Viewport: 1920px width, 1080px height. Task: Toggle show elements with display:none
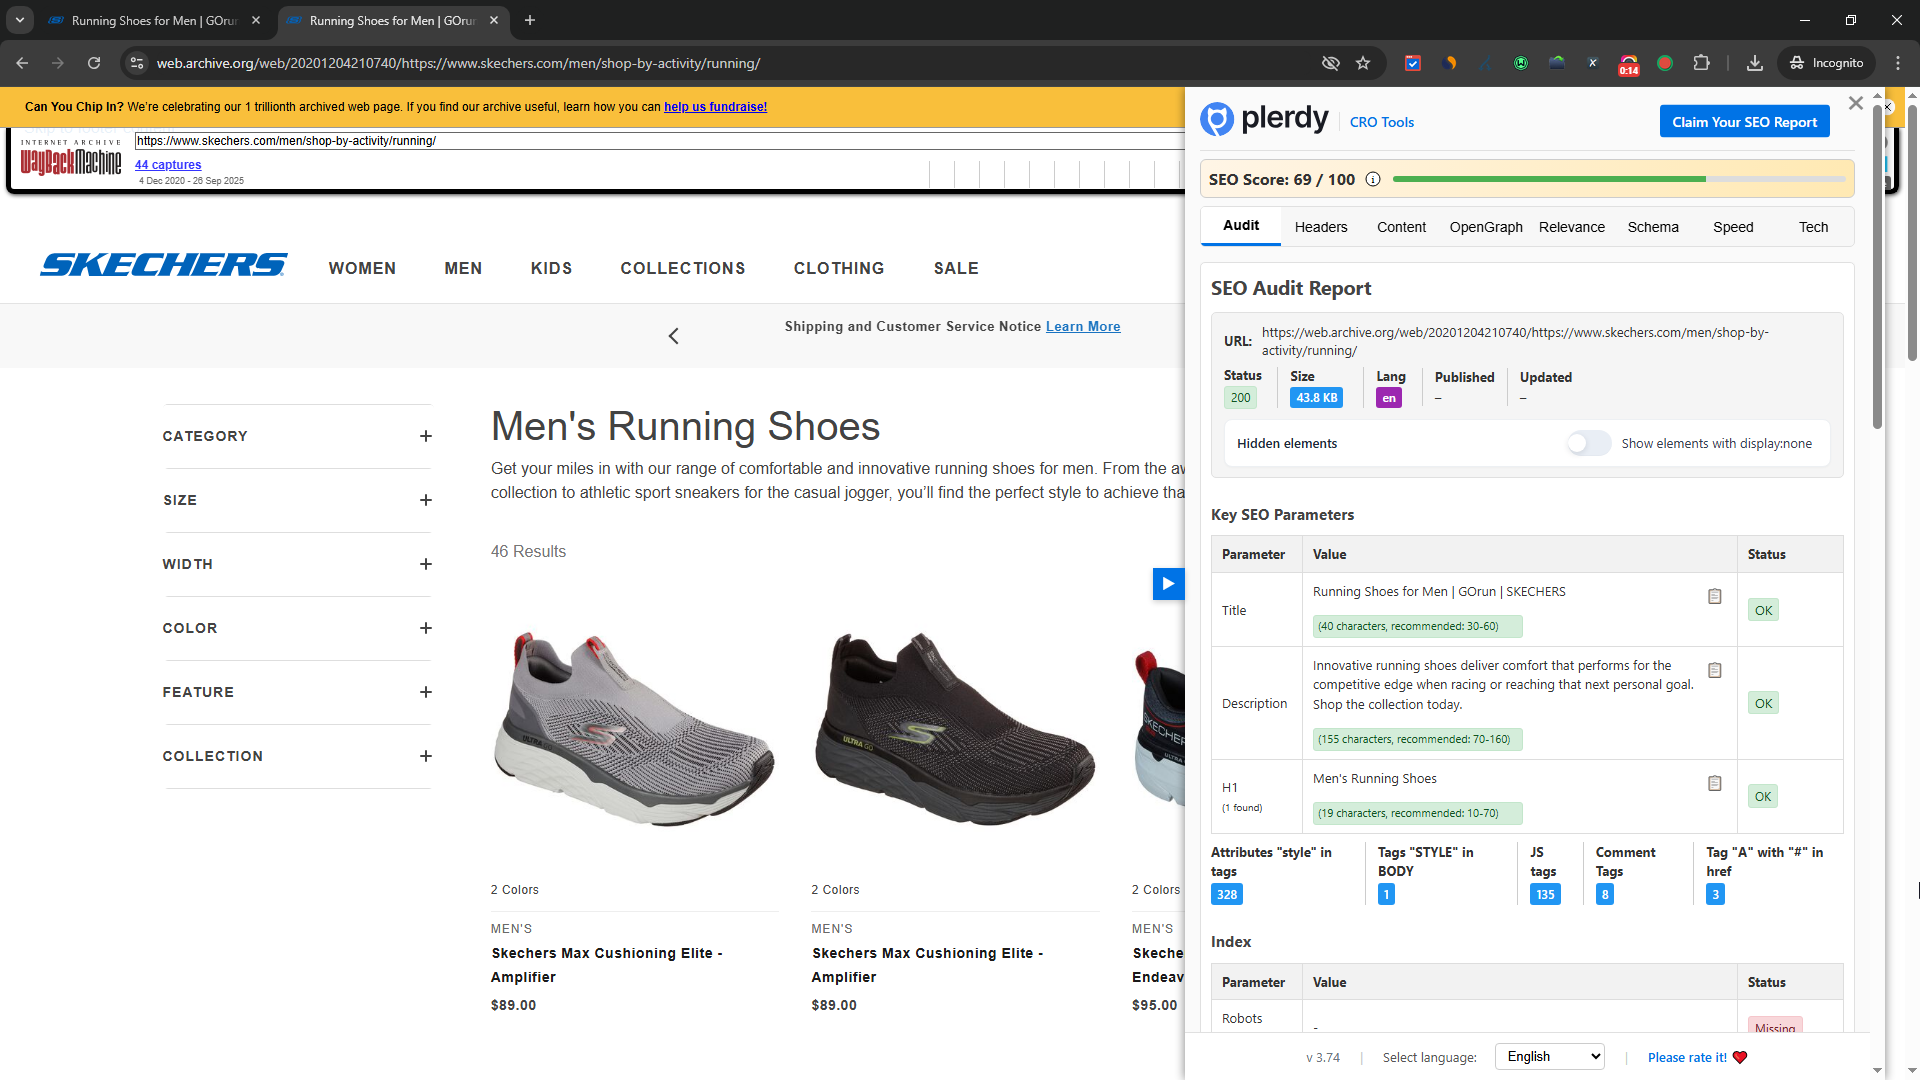click(x=1588, y=443)
